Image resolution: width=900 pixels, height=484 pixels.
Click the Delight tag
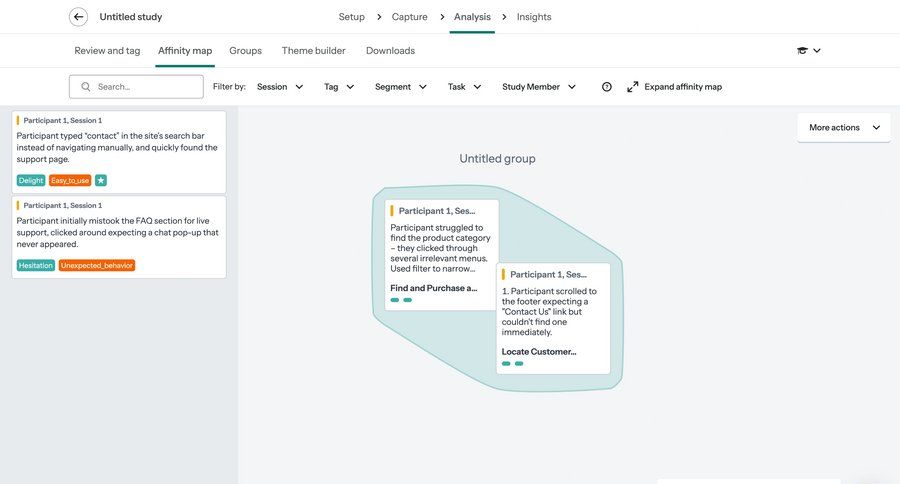(x=31, y=180)
